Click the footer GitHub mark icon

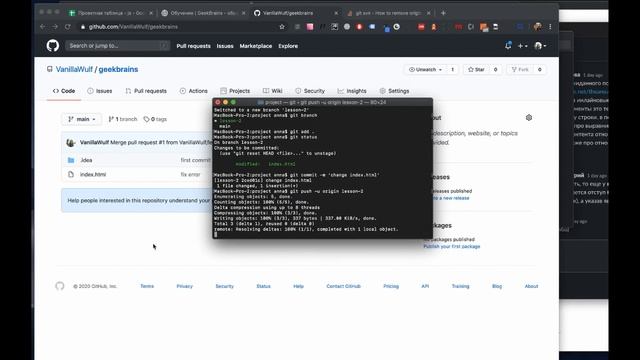pos(60,286)
